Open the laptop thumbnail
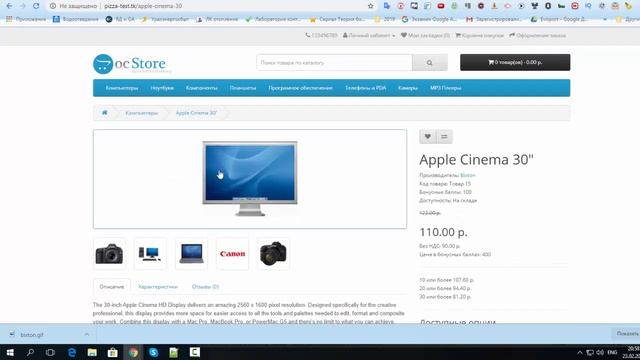 click(191, 254)
